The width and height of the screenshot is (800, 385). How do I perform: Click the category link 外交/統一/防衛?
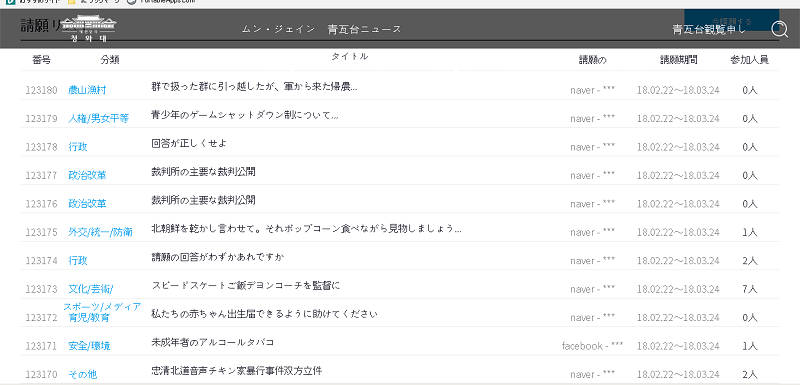point(100,233)
